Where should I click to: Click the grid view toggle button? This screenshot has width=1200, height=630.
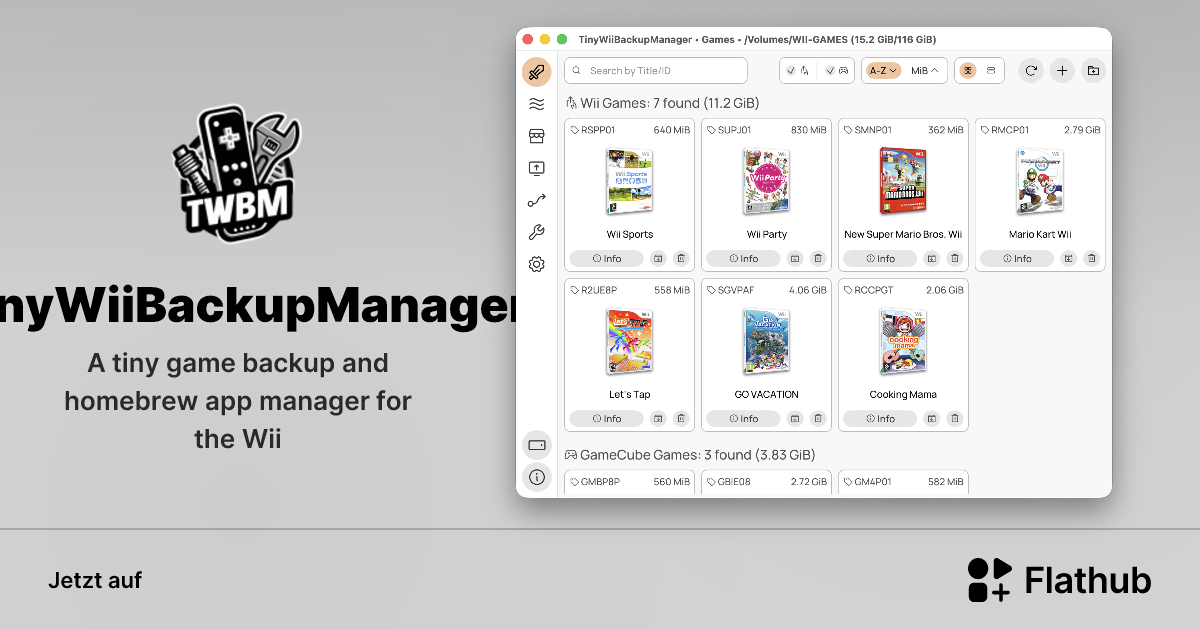(967, 70)
